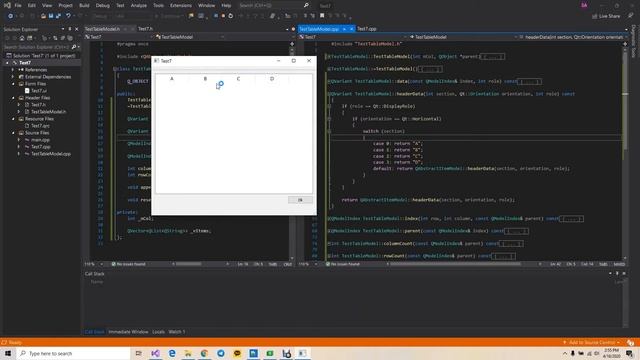This screenshot has width=640, height=360.
Task: Select TestTableModel.h in Solution Explorer
Action: tap(49, 111)
